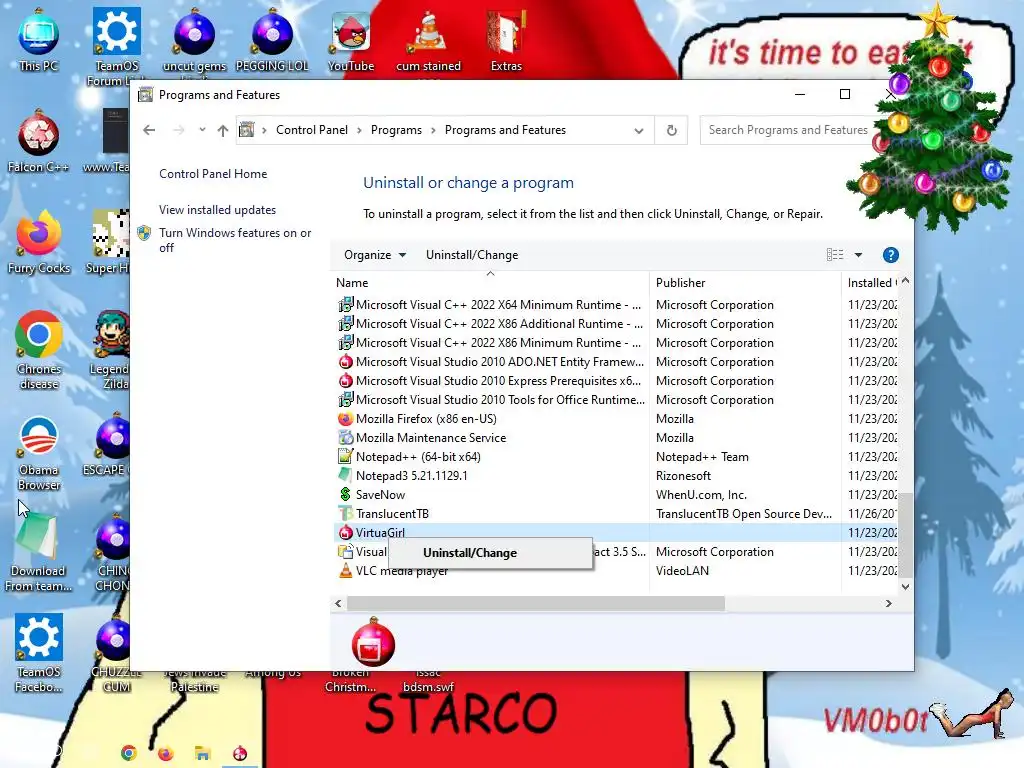Open the Chrome desktop shortcut
The height and width of the screenshot is (768, 1024).
coord(39,350)
